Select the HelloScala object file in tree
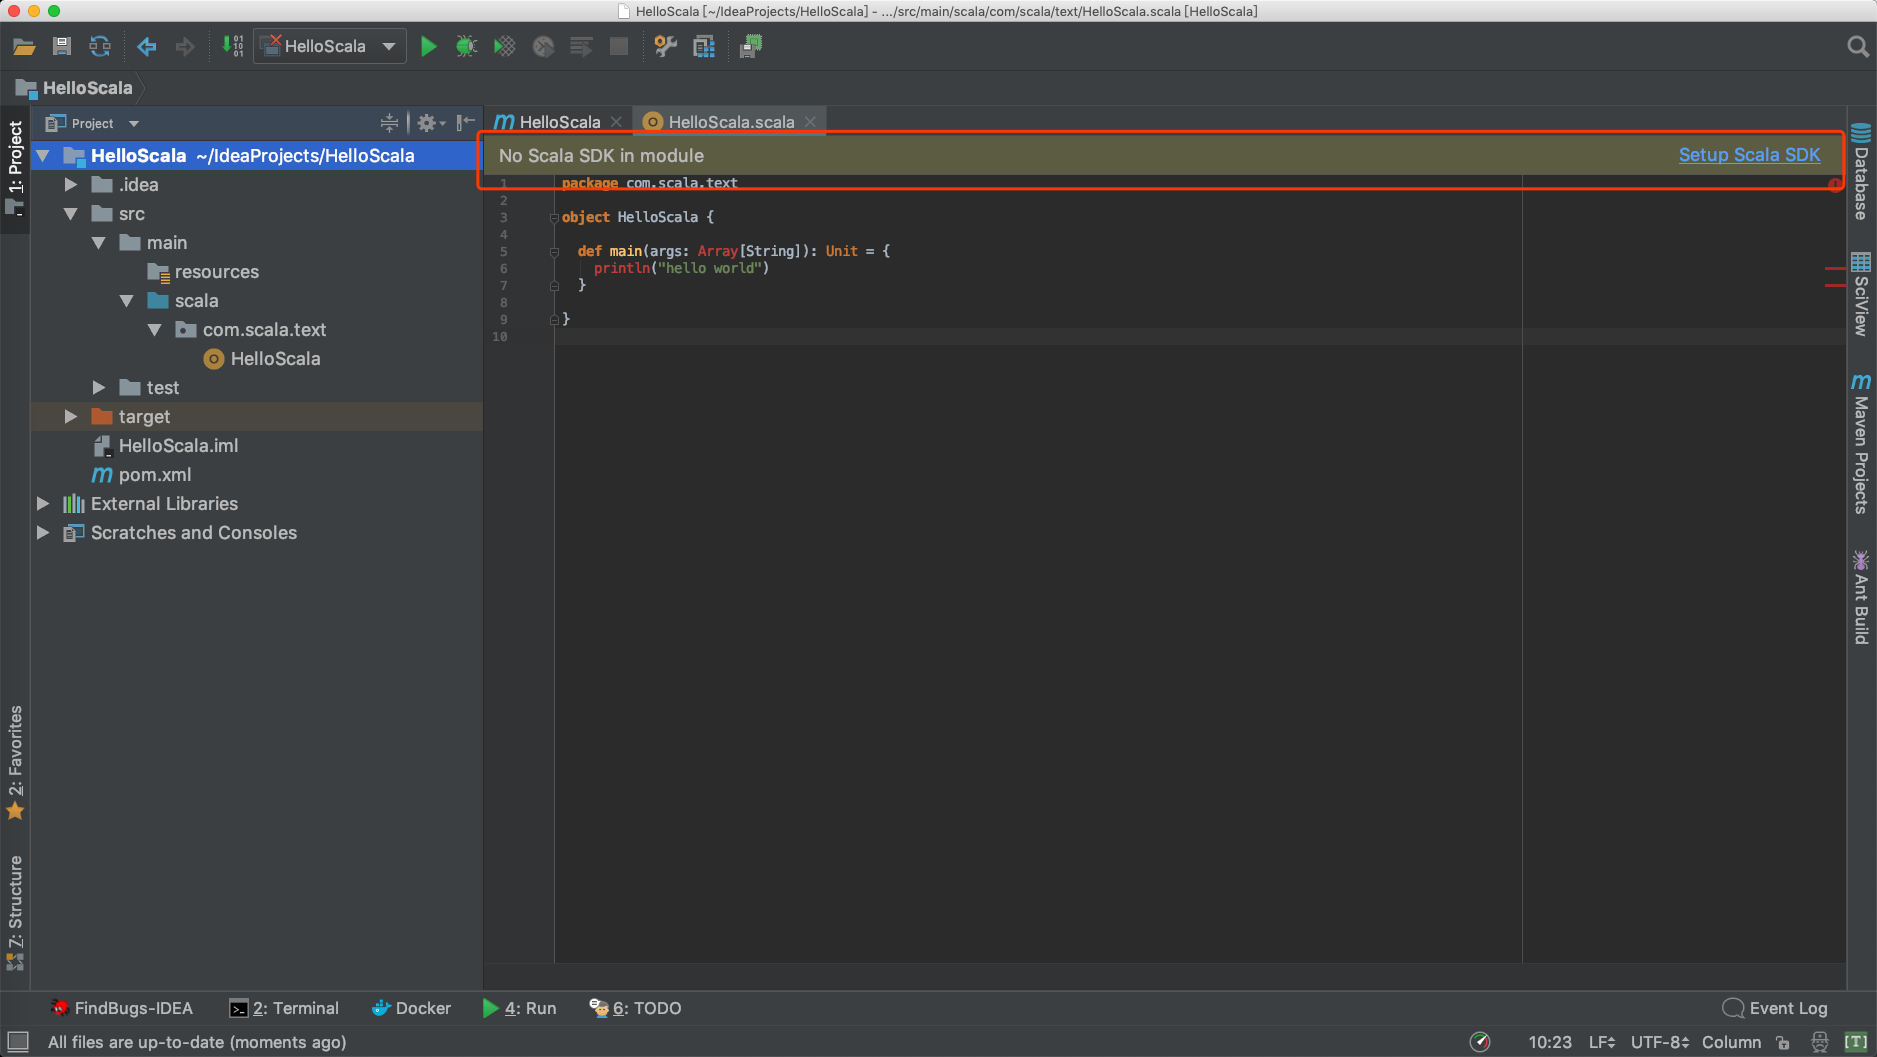 point(275,359)
